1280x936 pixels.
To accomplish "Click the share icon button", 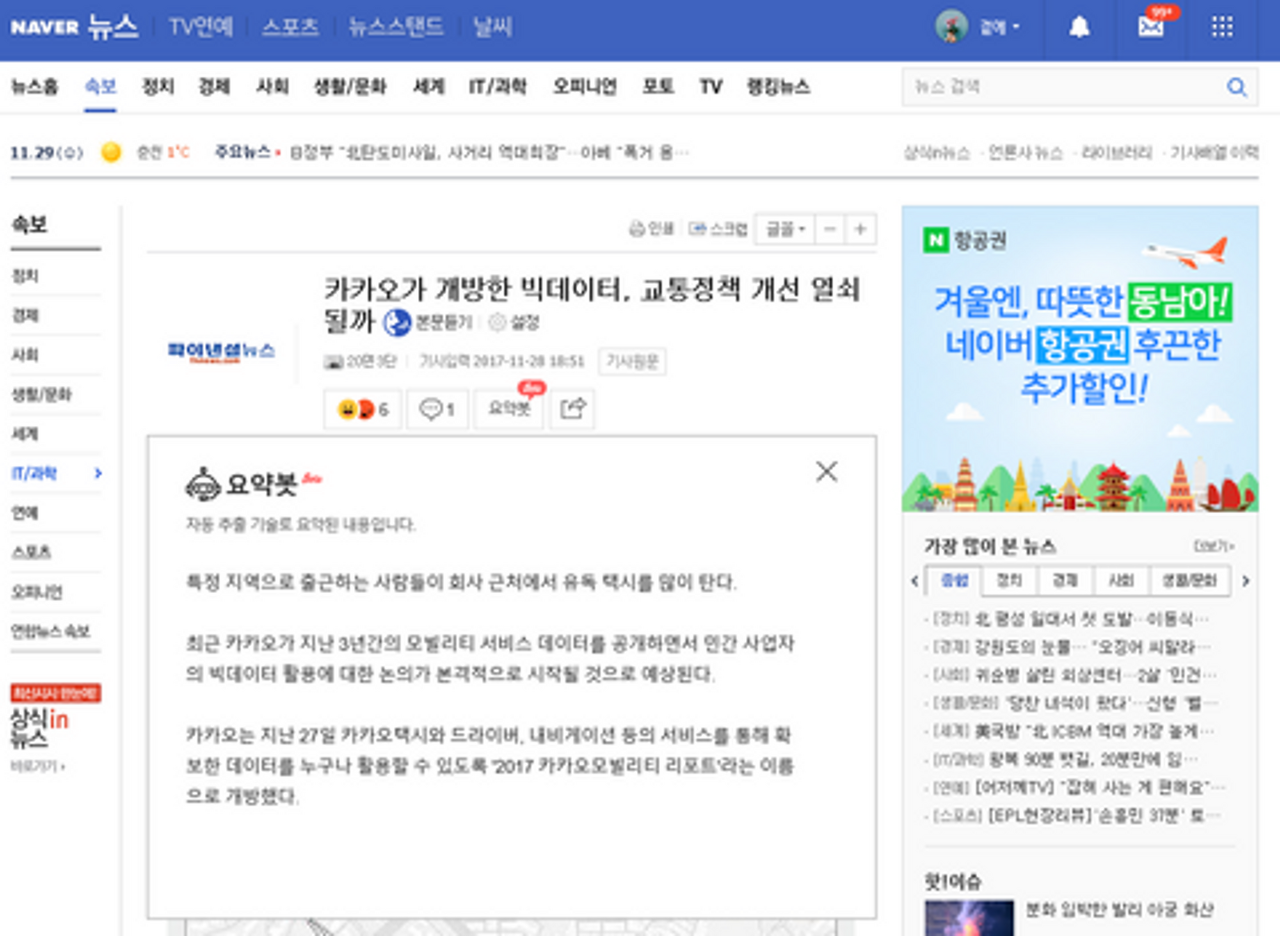I will [573, 409].
